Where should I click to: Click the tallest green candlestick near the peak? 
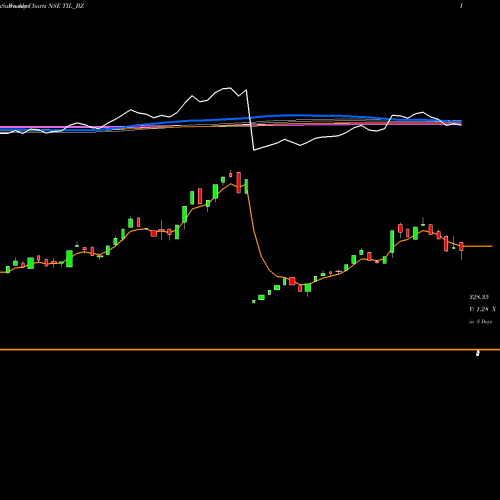pyautogui.click(x=215, y=192)
